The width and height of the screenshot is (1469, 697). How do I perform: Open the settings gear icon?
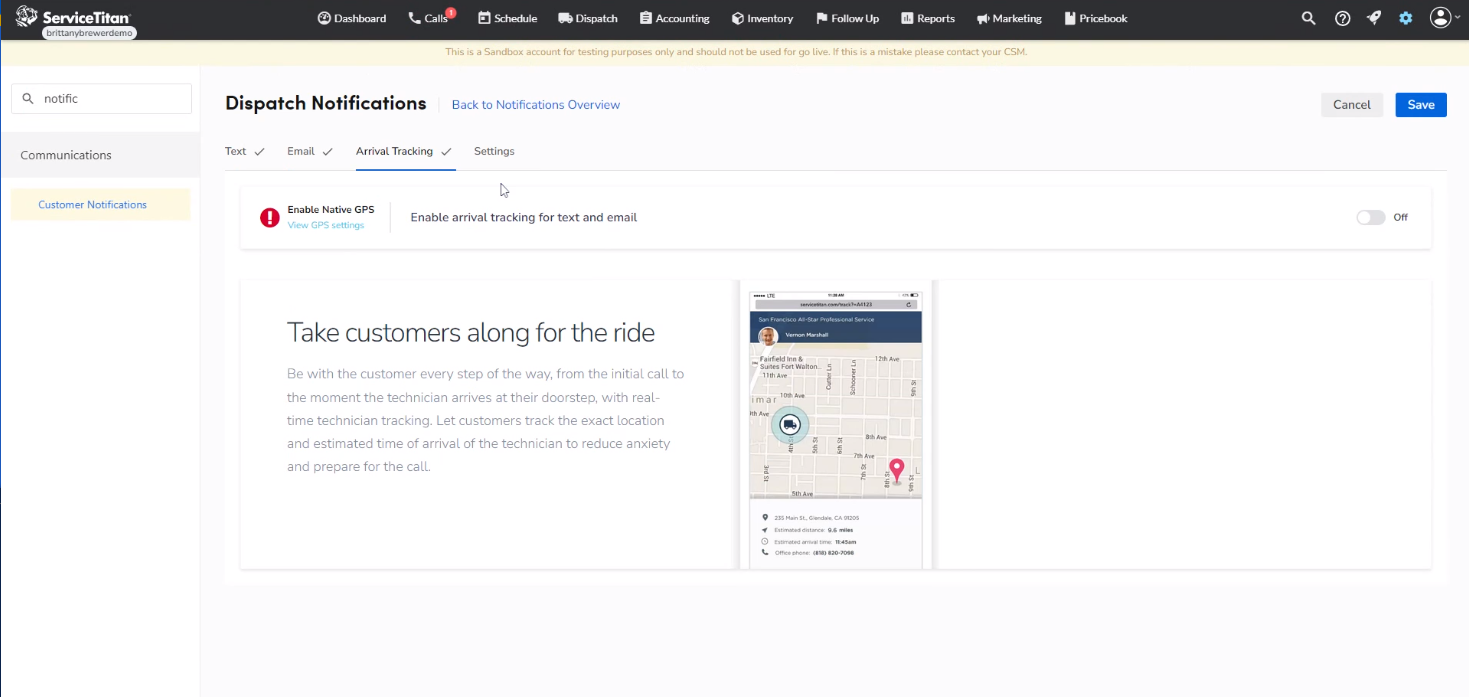(x=1405, y=17)
